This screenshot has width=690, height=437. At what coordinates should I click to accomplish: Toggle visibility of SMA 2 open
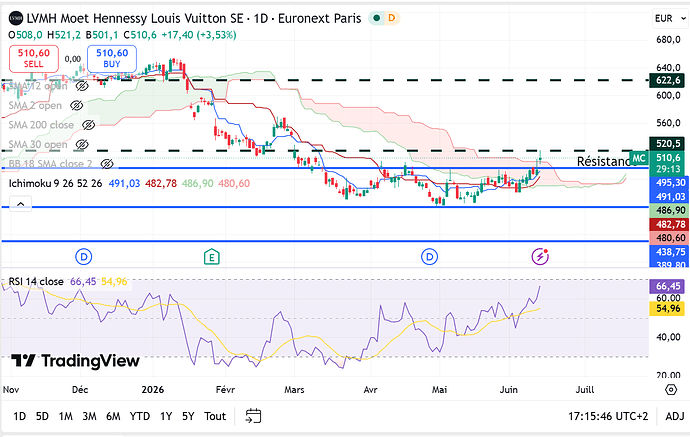tap(77, 106)
